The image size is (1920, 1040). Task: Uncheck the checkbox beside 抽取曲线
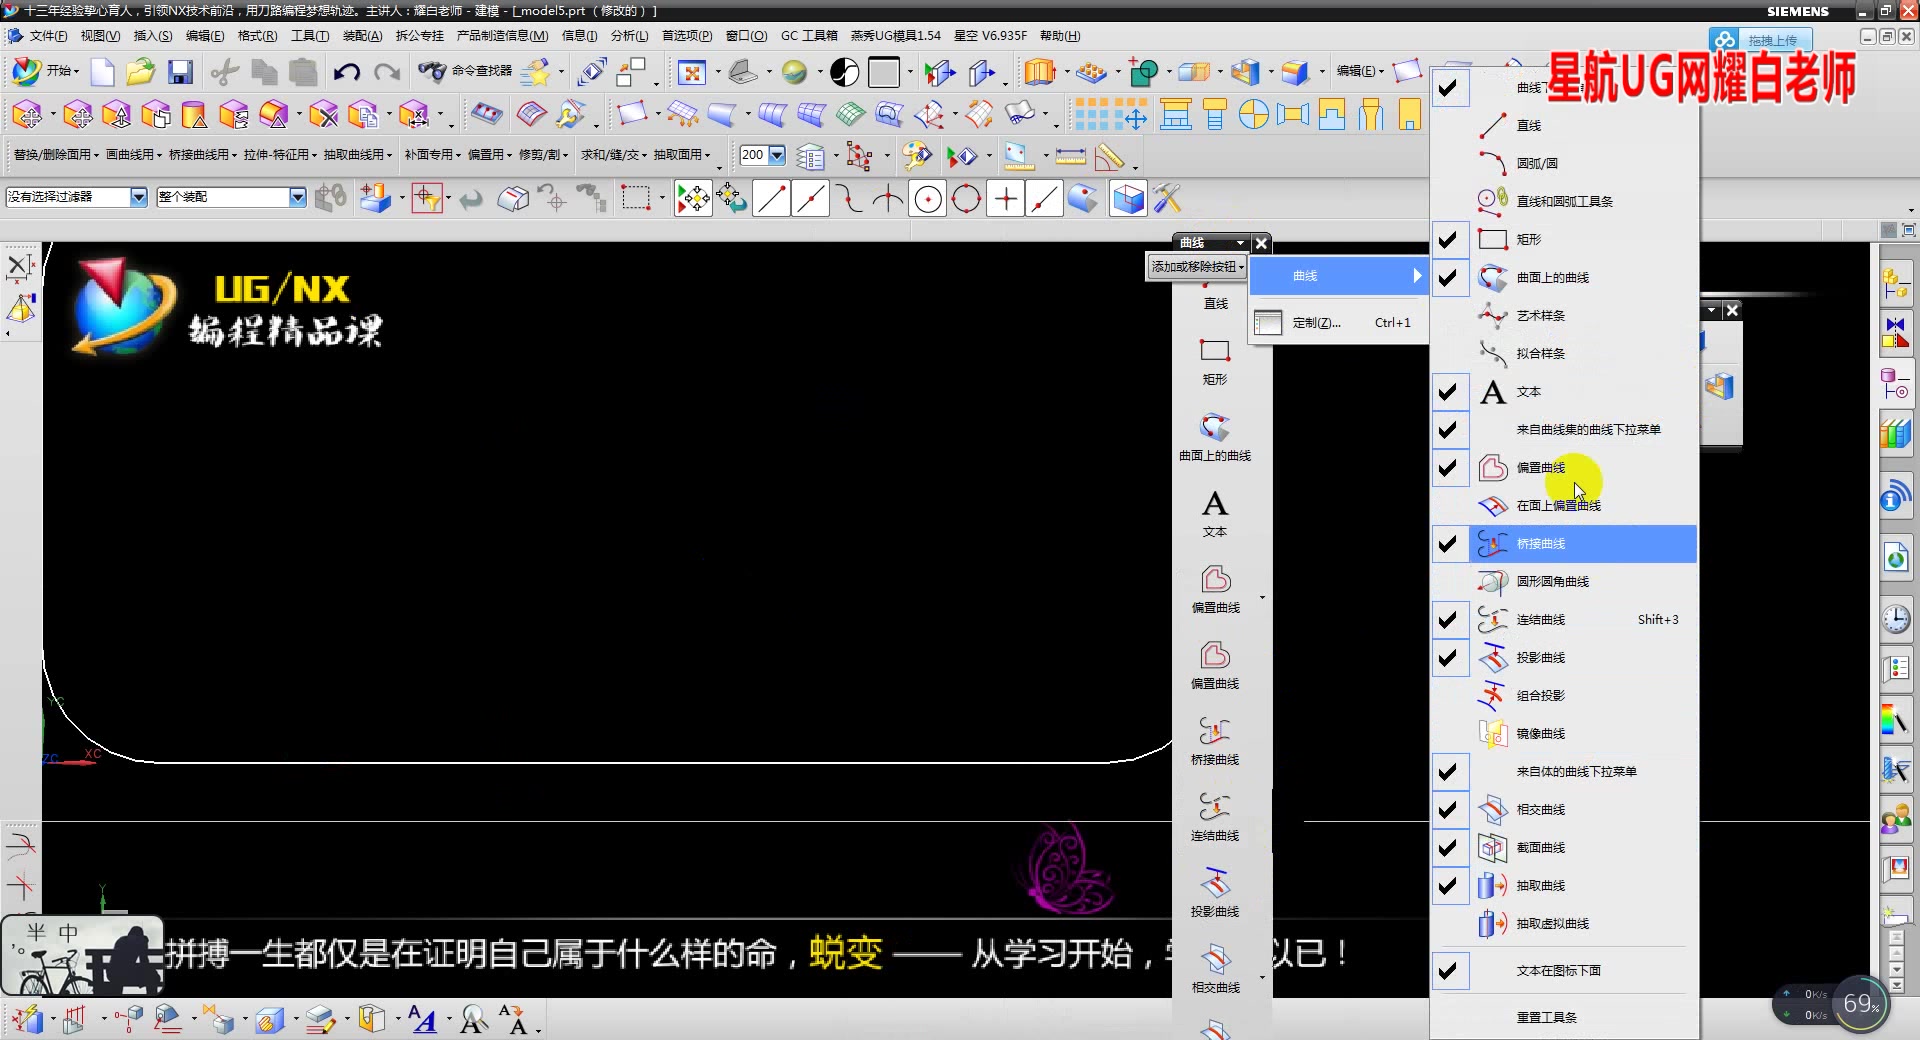[x=1448, y=886]
